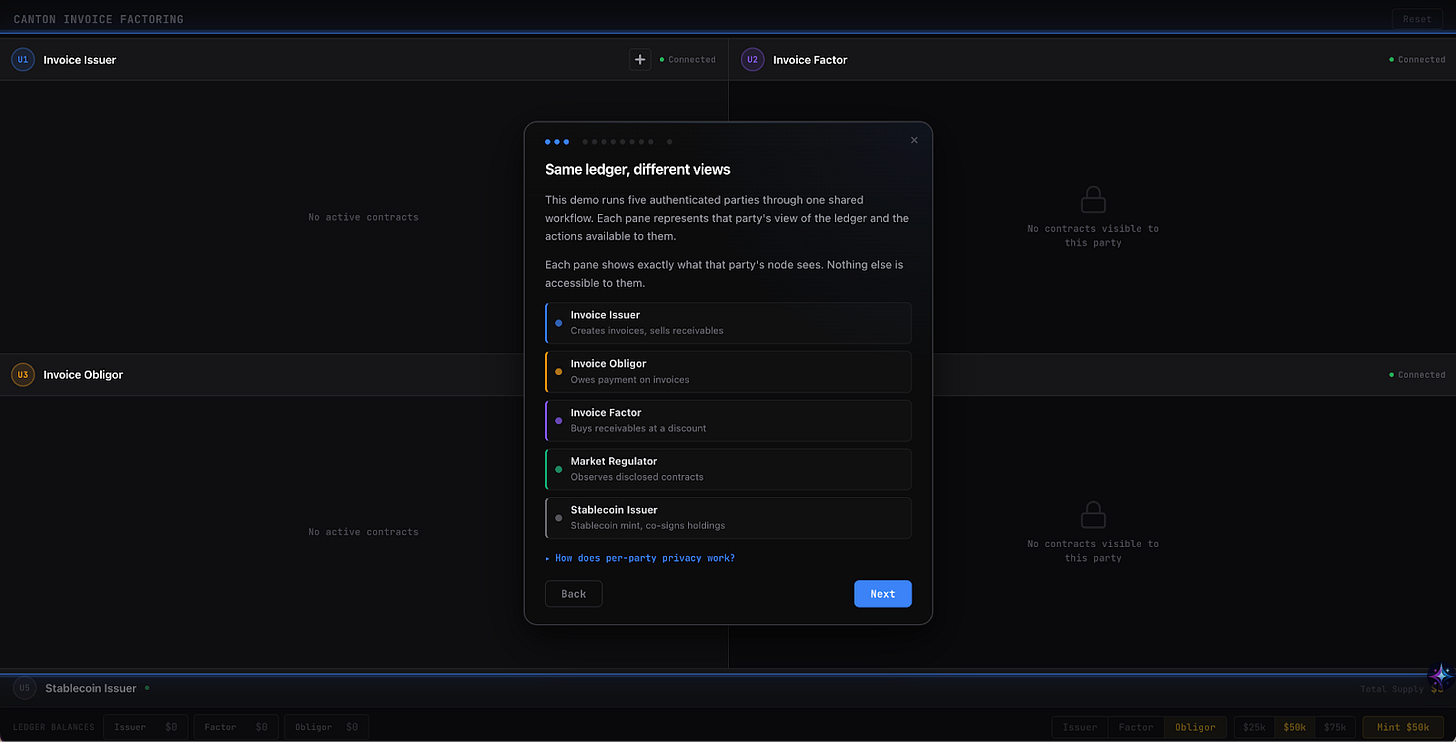Viewport: 1456px width, 742px height.
Task: Click the U2 badge beside Invoice Factor
Action: pos(753,60)
